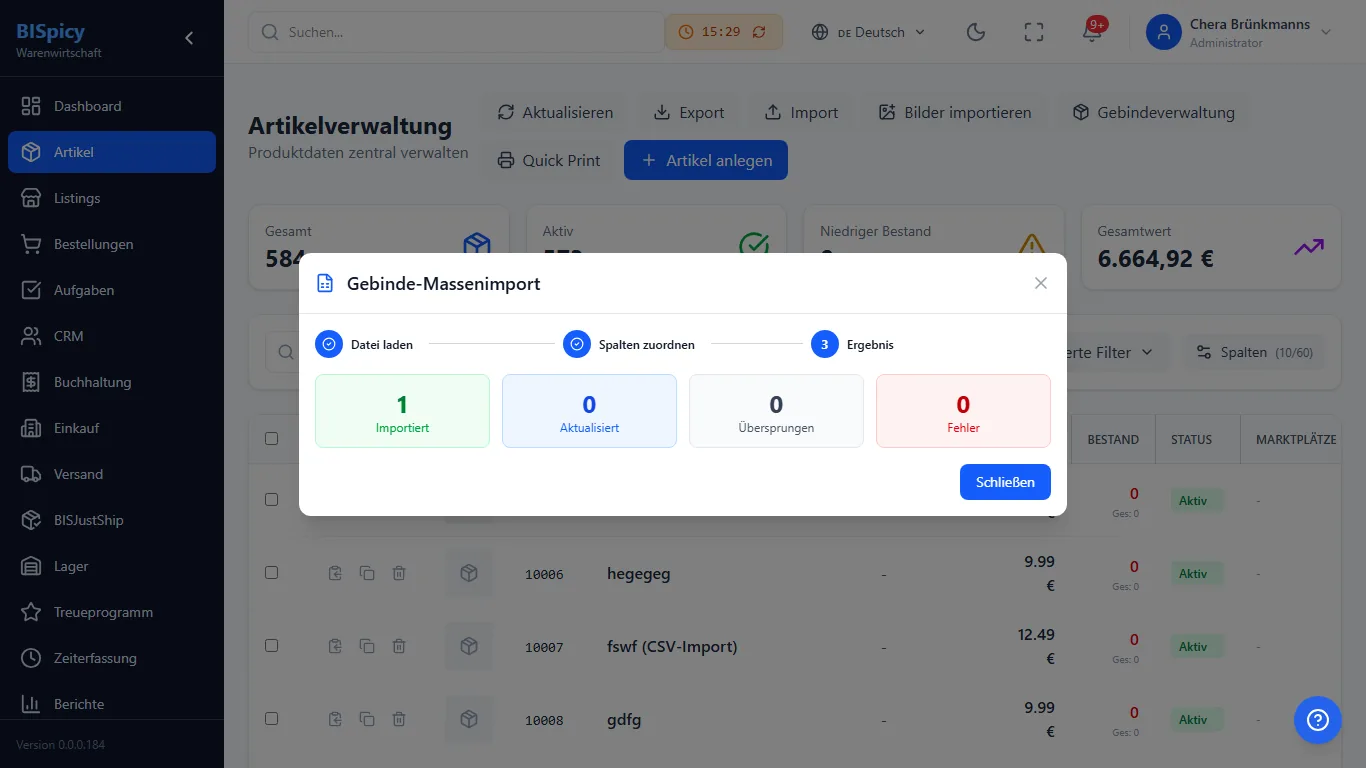Click the Einkauf sidebar icon
The width and height of the screenshot is (1366, 768).
pos(31,428)
